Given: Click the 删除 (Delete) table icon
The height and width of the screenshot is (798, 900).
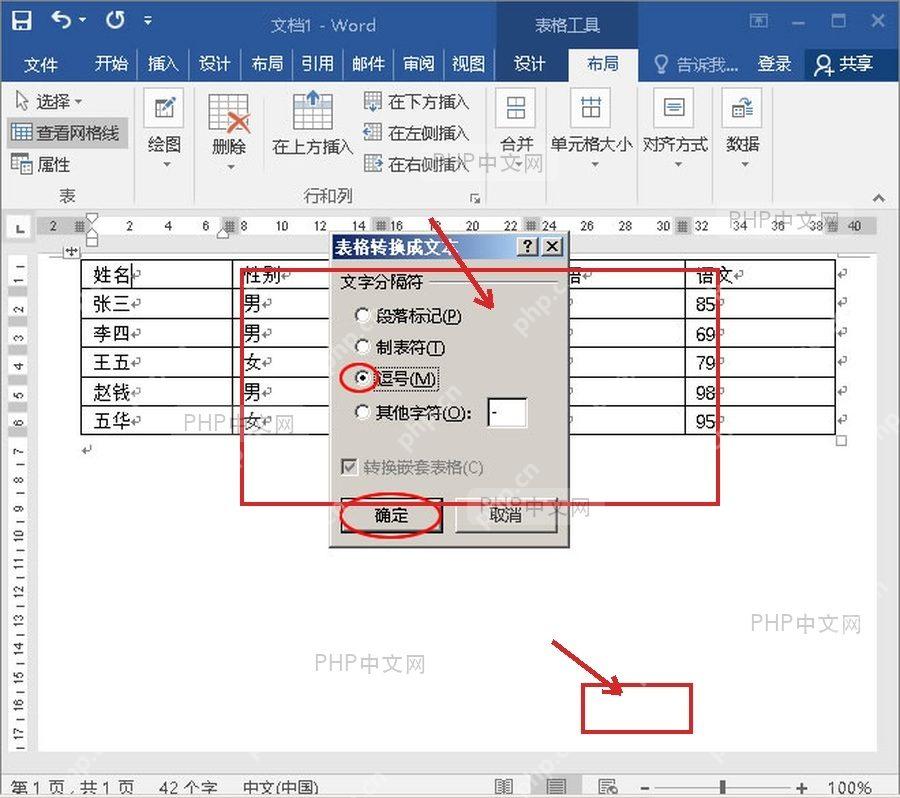Looking at the screenshot, I should tap(229, 113).
